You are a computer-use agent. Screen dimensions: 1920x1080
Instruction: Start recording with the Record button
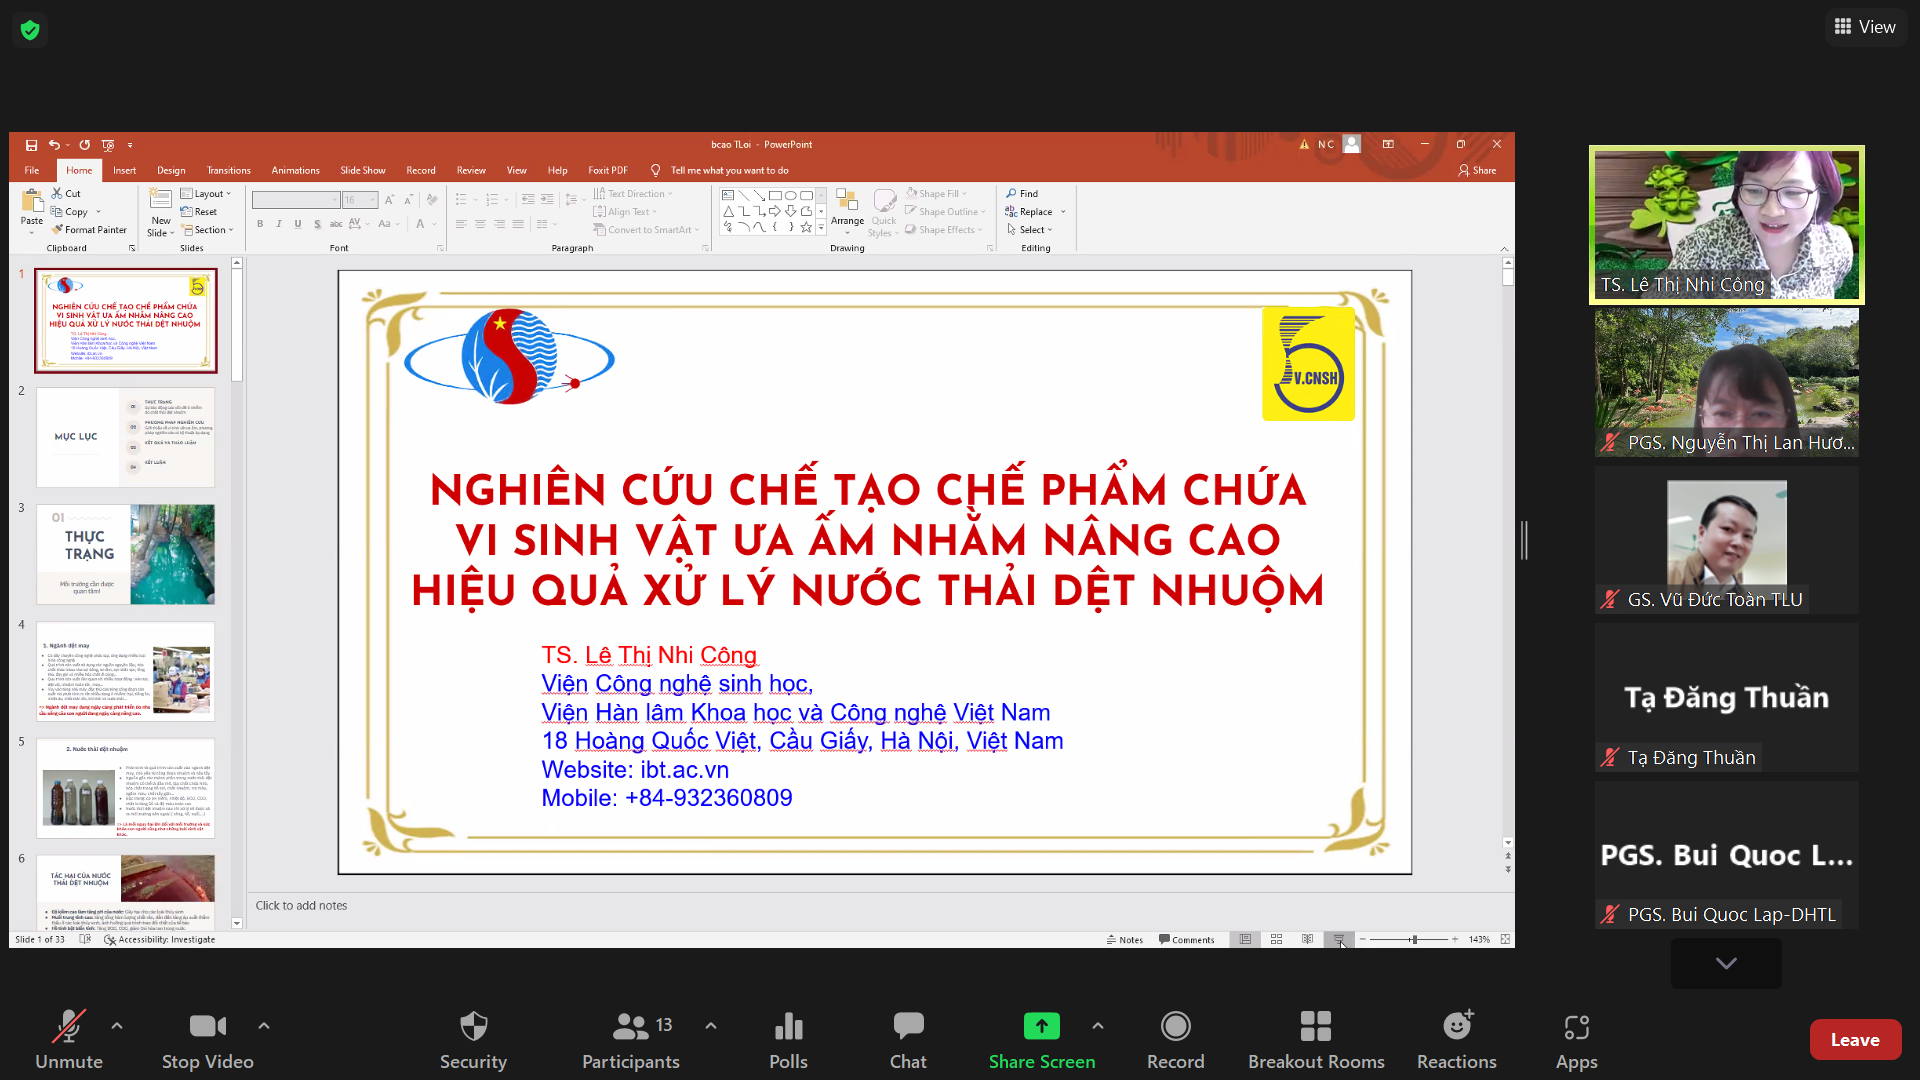[1175, 1027]
